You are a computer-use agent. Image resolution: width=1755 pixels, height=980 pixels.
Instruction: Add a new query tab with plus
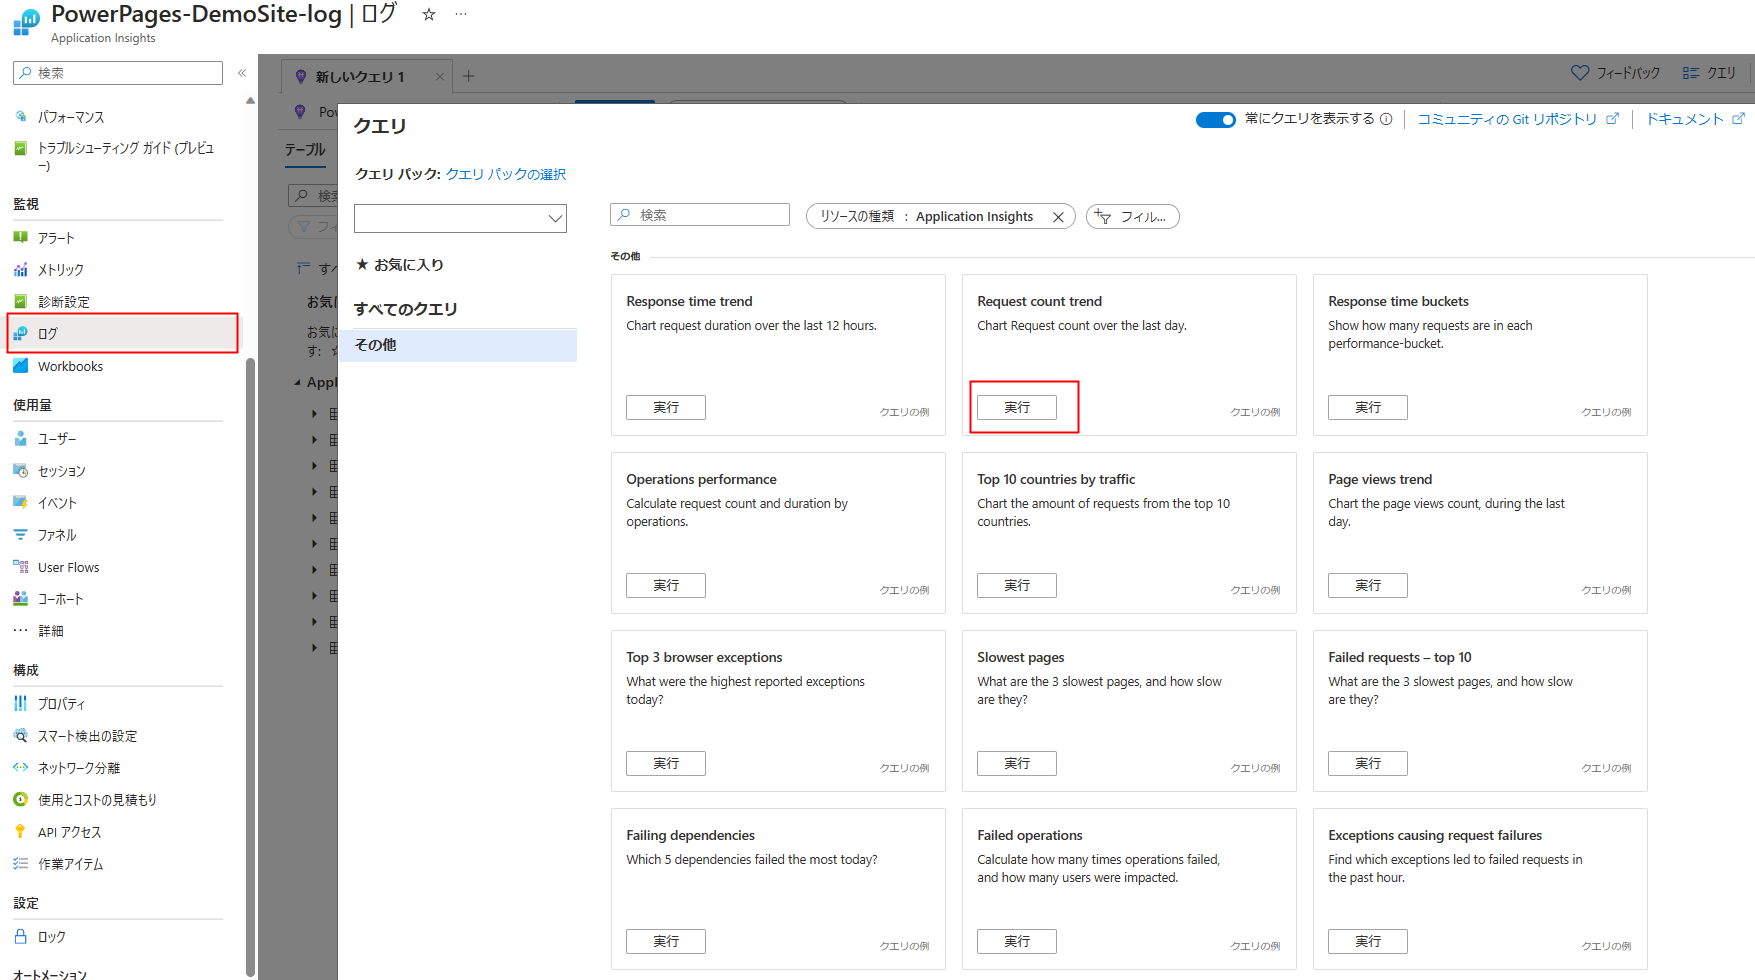(x=468, y=76)
